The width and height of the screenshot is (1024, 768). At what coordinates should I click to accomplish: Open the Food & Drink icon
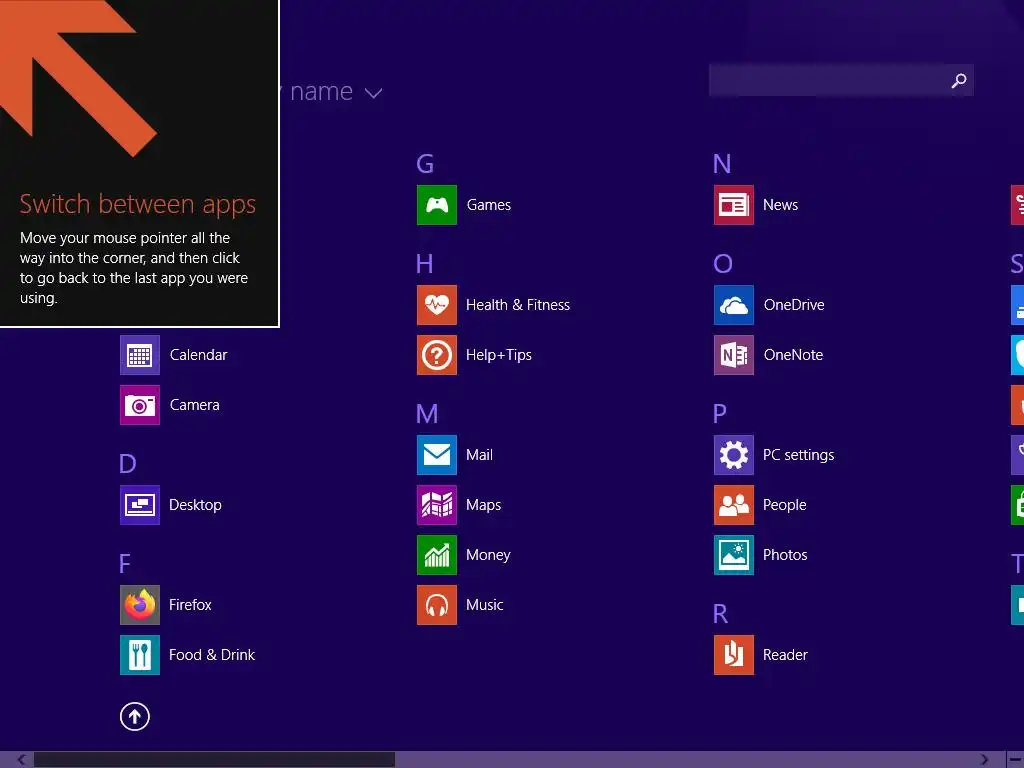click(x=140, y=655)
